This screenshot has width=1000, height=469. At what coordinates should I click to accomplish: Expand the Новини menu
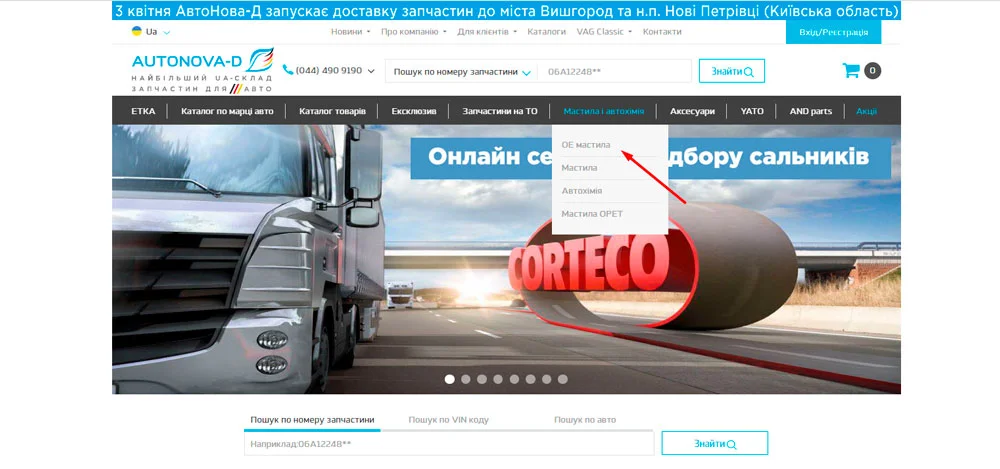point(349,32)
